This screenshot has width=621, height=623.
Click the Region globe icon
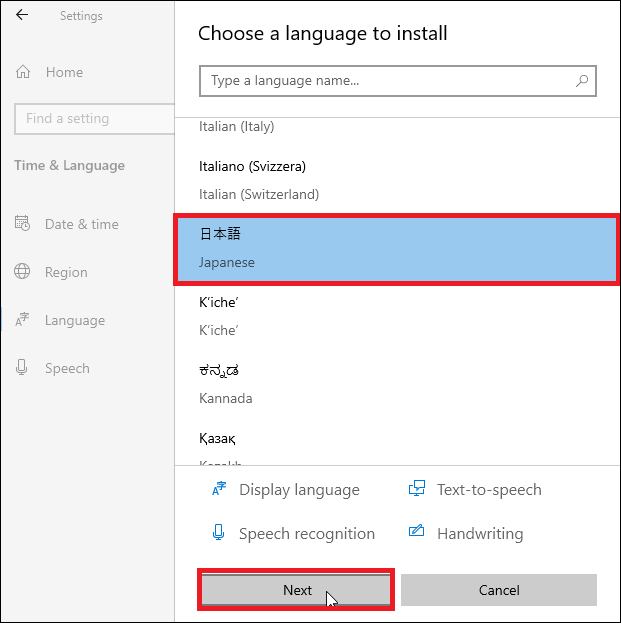(22, 272)
